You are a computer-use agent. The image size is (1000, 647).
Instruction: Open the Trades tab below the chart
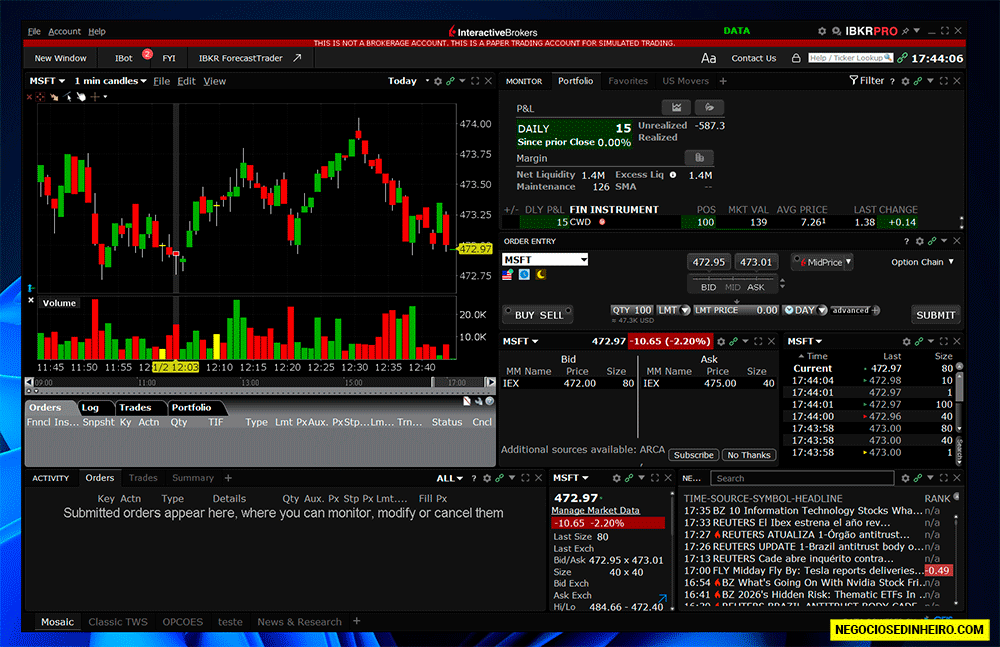[x=135, y=407]
